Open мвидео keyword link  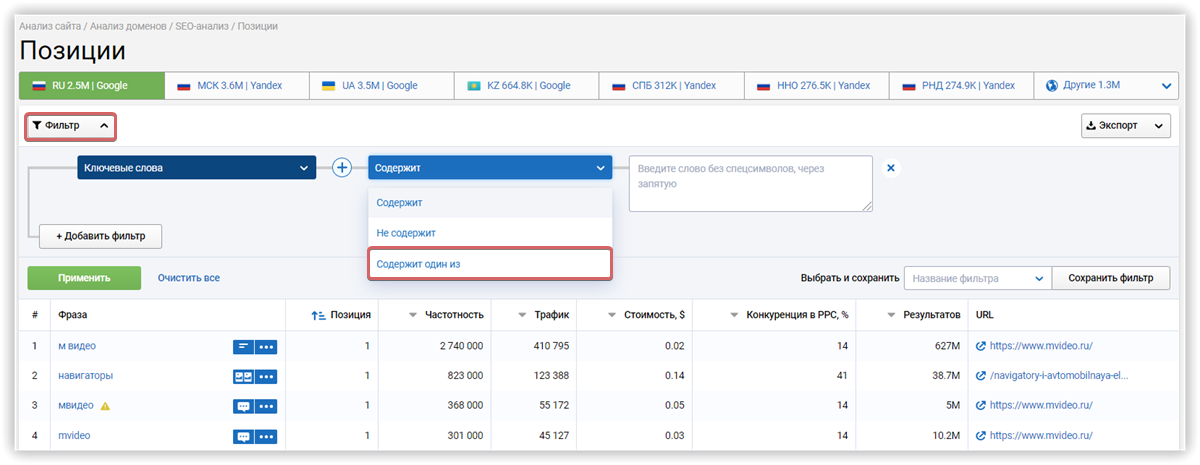tap(76, 406)
